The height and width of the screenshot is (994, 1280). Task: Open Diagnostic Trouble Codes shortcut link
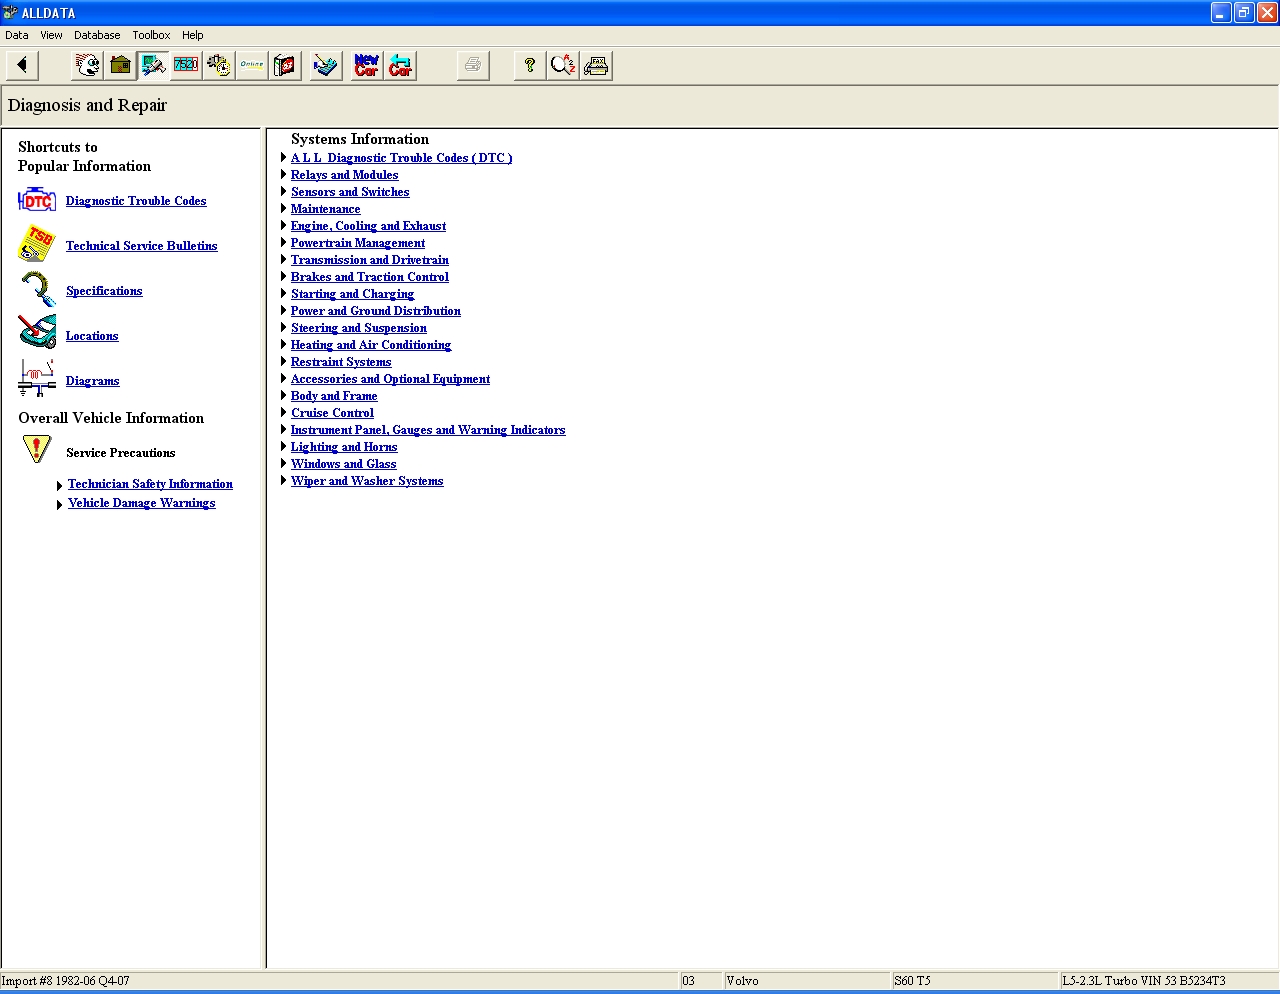coord(136,201)
